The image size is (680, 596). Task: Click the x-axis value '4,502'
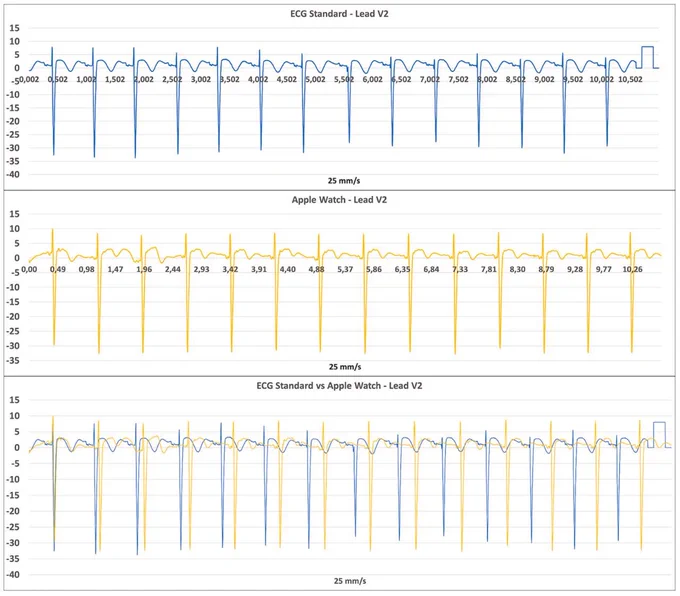287,79
